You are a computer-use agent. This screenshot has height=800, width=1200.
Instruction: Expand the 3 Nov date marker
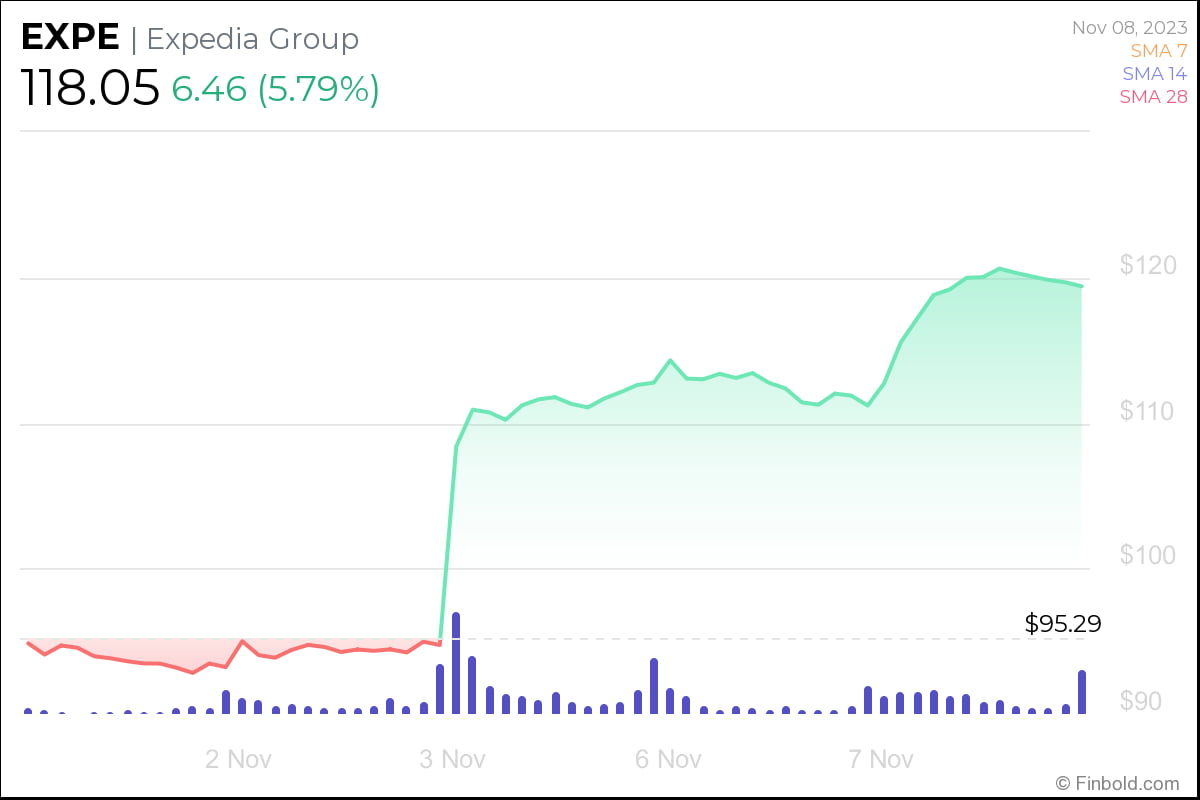coord(452,759)
